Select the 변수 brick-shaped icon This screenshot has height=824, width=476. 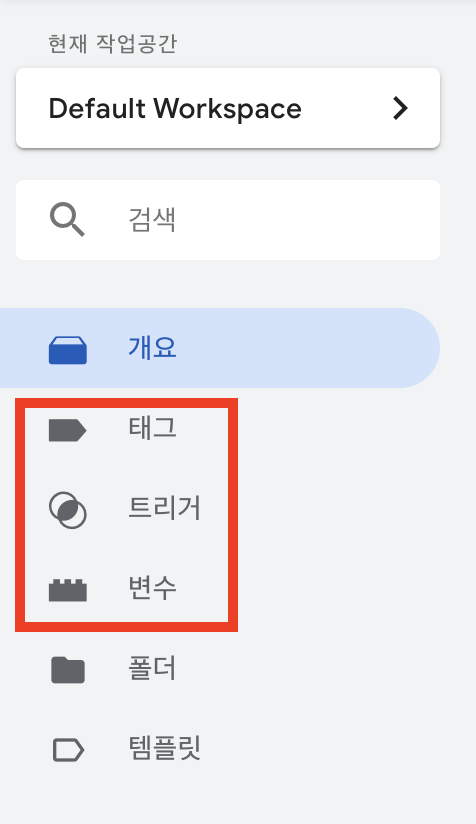click(x=68, y=590)
